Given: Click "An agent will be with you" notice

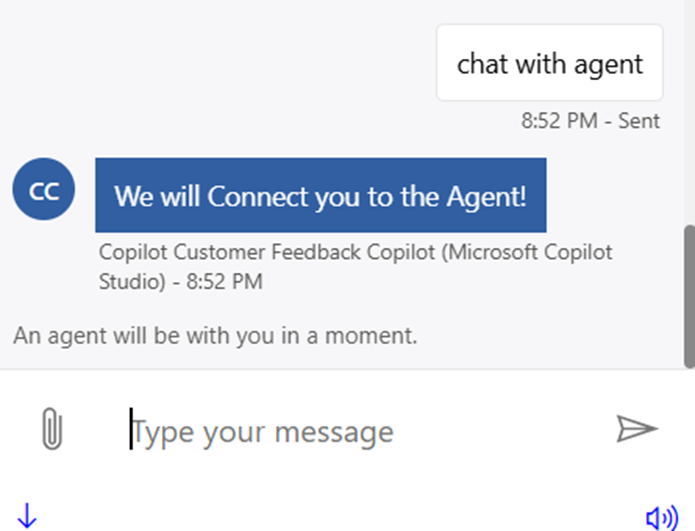Looking at the screenshot, I should [x=215, y=335].
